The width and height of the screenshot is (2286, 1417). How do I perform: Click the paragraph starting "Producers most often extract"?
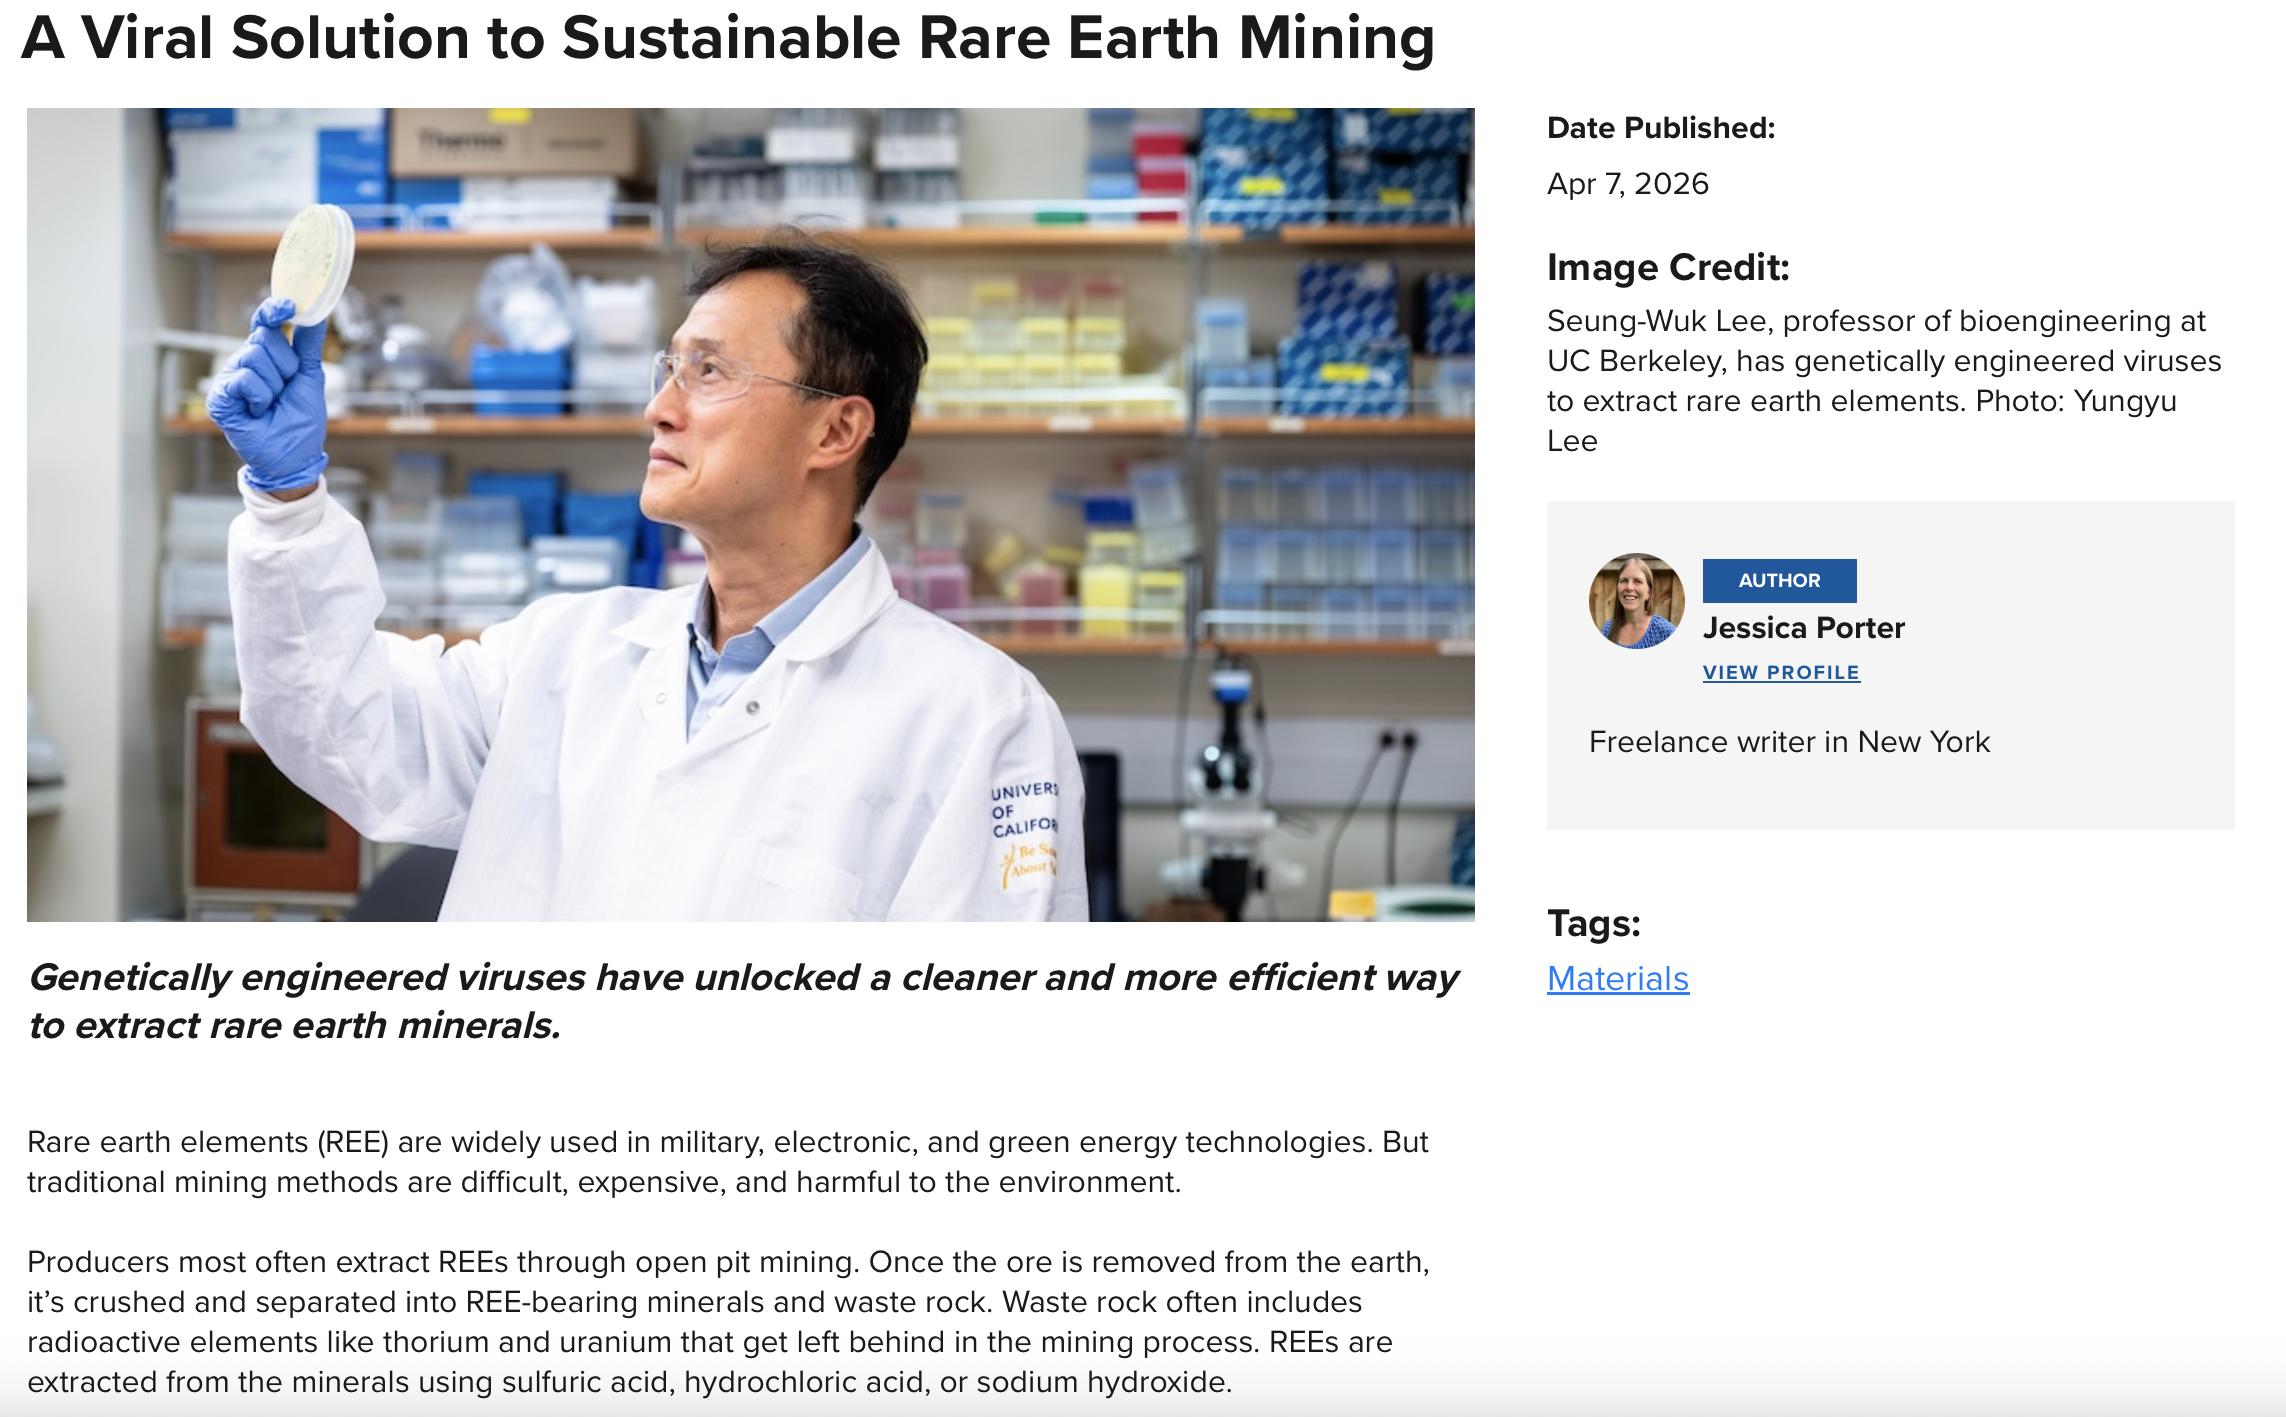(x=727, y=1322)
